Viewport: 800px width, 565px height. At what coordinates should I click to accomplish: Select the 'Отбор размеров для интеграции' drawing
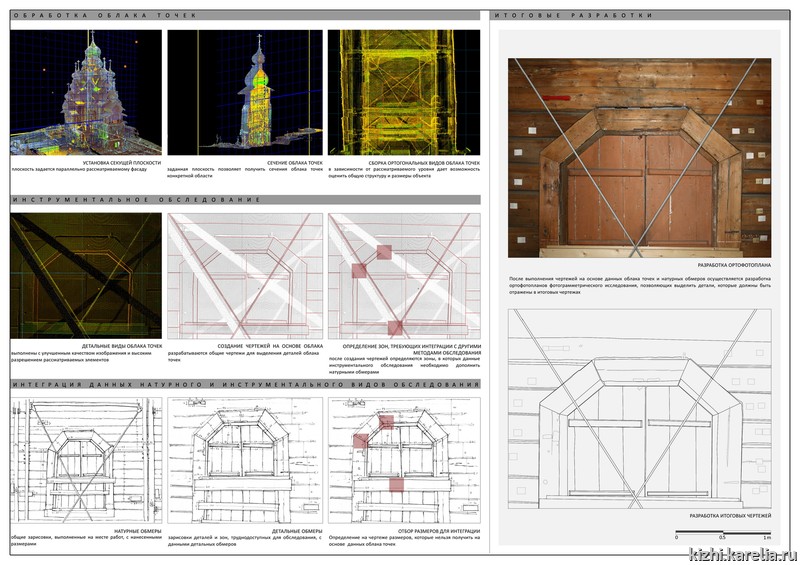(404, 458)
